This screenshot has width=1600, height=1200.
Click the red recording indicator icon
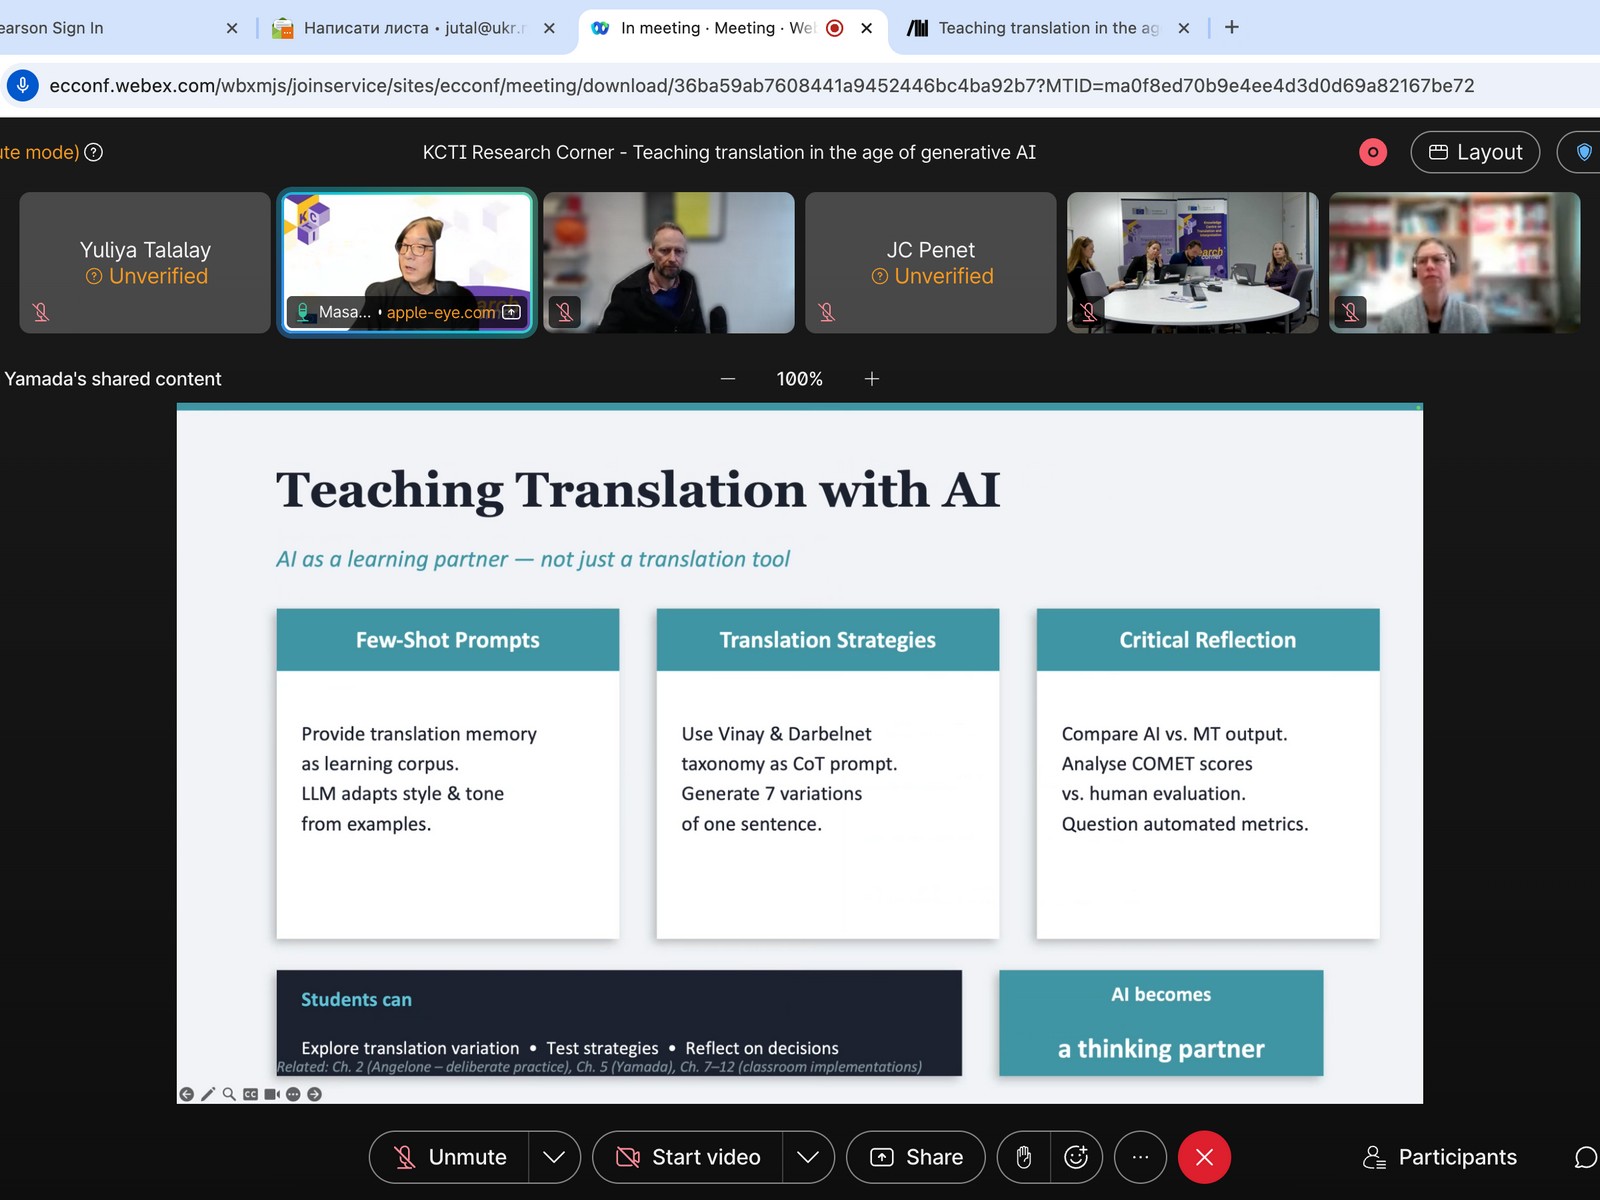1373,152
